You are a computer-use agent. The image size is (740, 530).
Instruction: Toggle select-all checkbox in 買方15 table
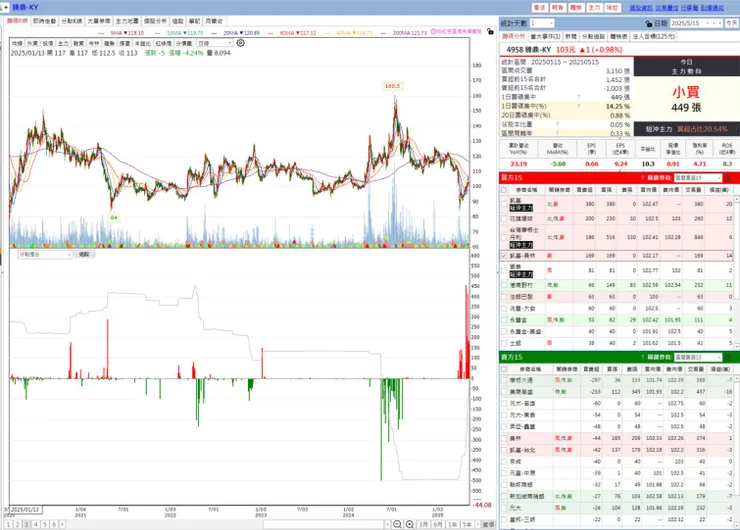coord(504,190)
